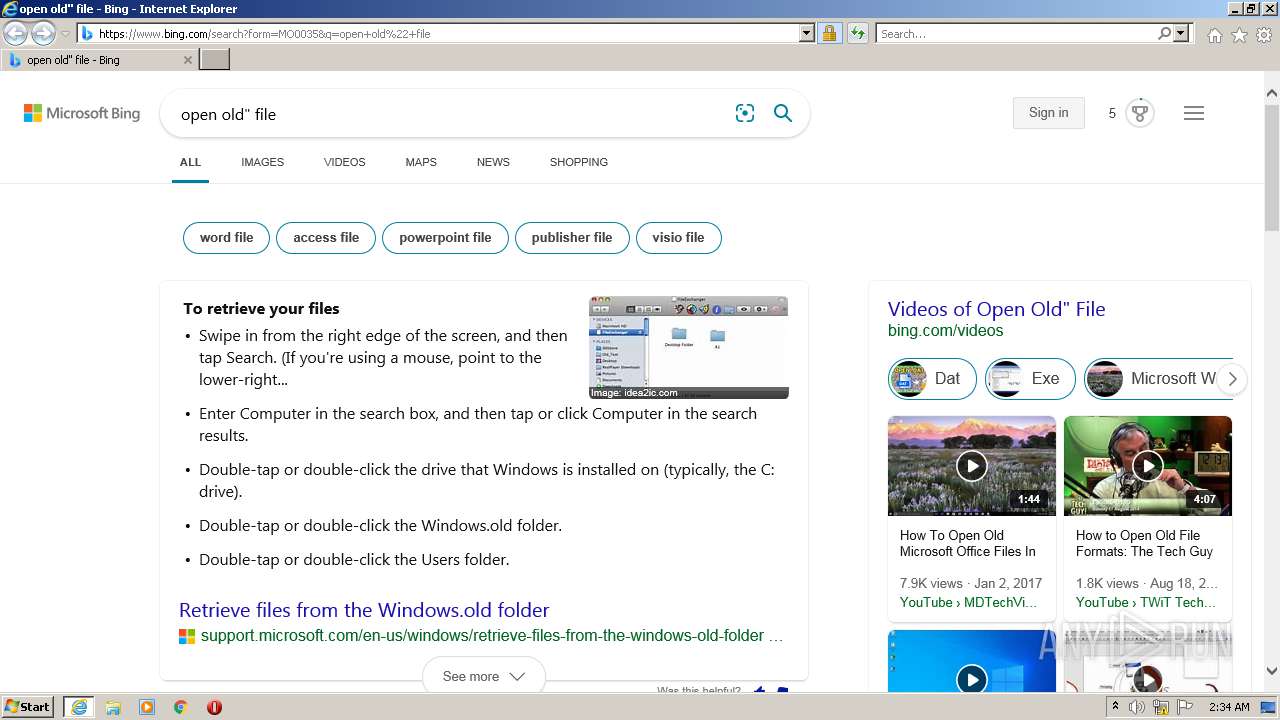Viewport: 1280px width, 720px height.
Task: Click the page scrollbar up arrow
Action: 1271,93
